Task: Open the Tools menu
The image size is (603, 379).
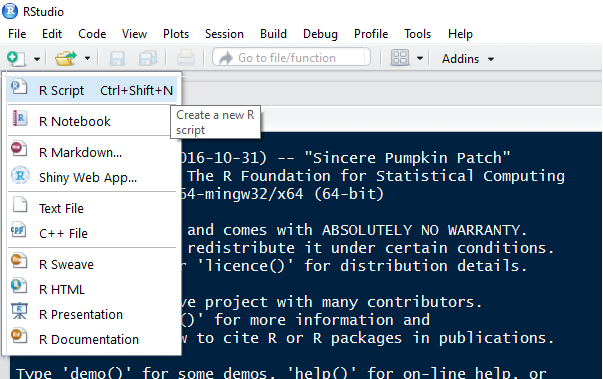Action: tap(417, 34)
